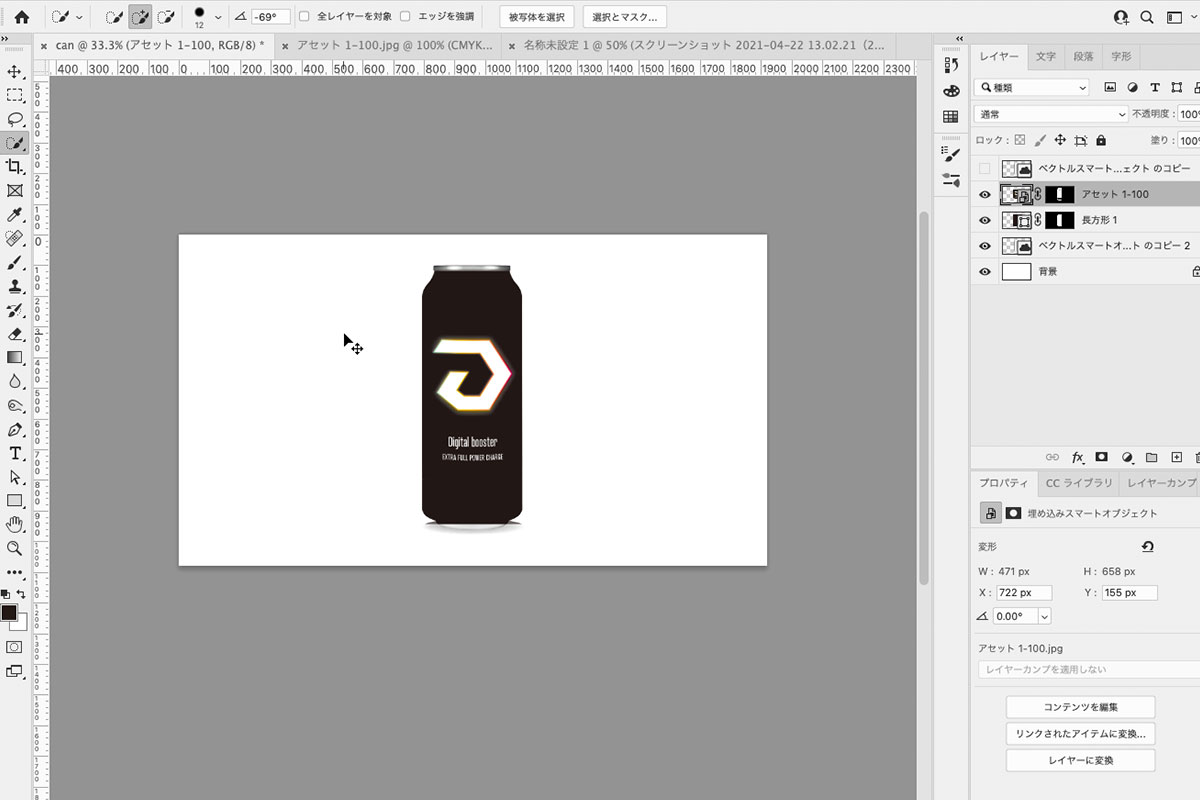
Task: Open the rotation angle dropdown in properties
Action: click(x=1045, y=617)
